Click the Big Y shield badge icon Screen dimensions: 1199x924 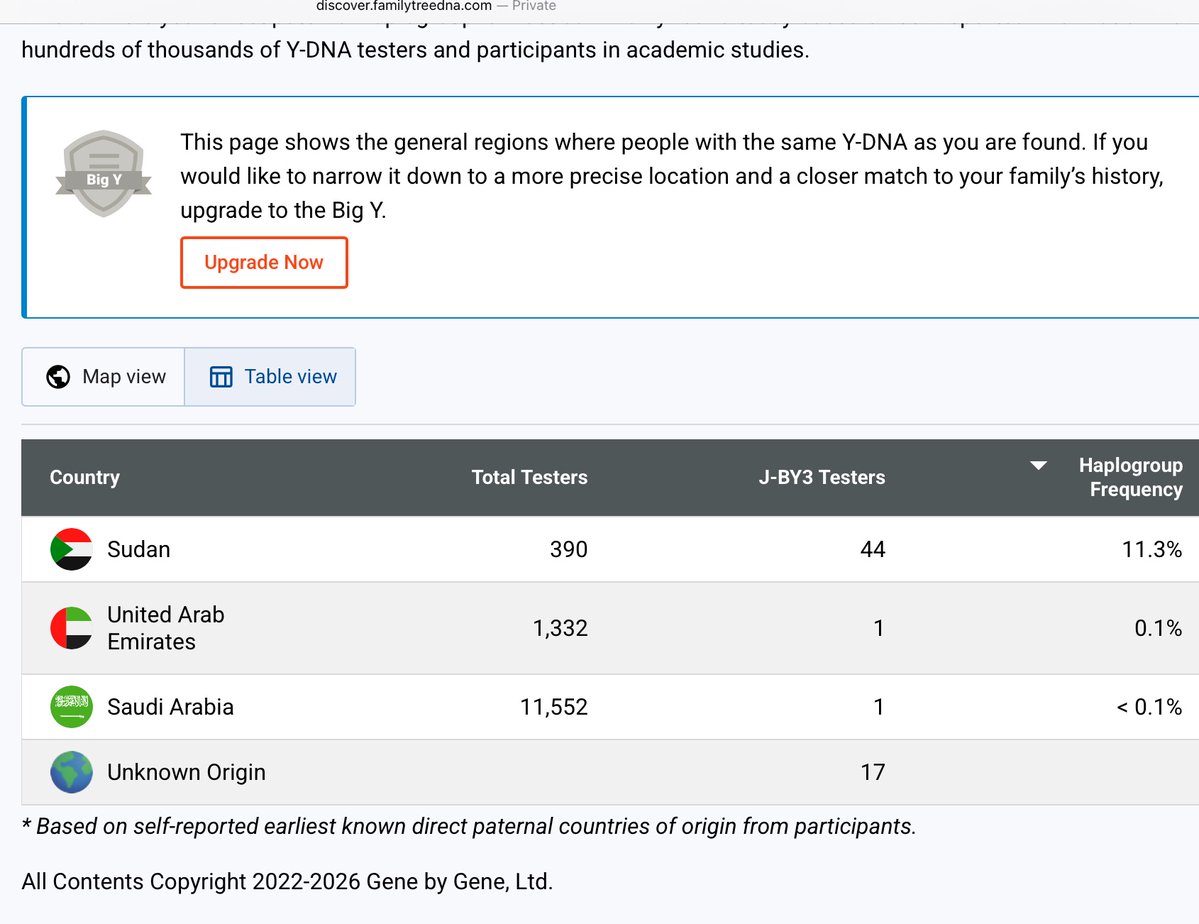tap(103, 173)
